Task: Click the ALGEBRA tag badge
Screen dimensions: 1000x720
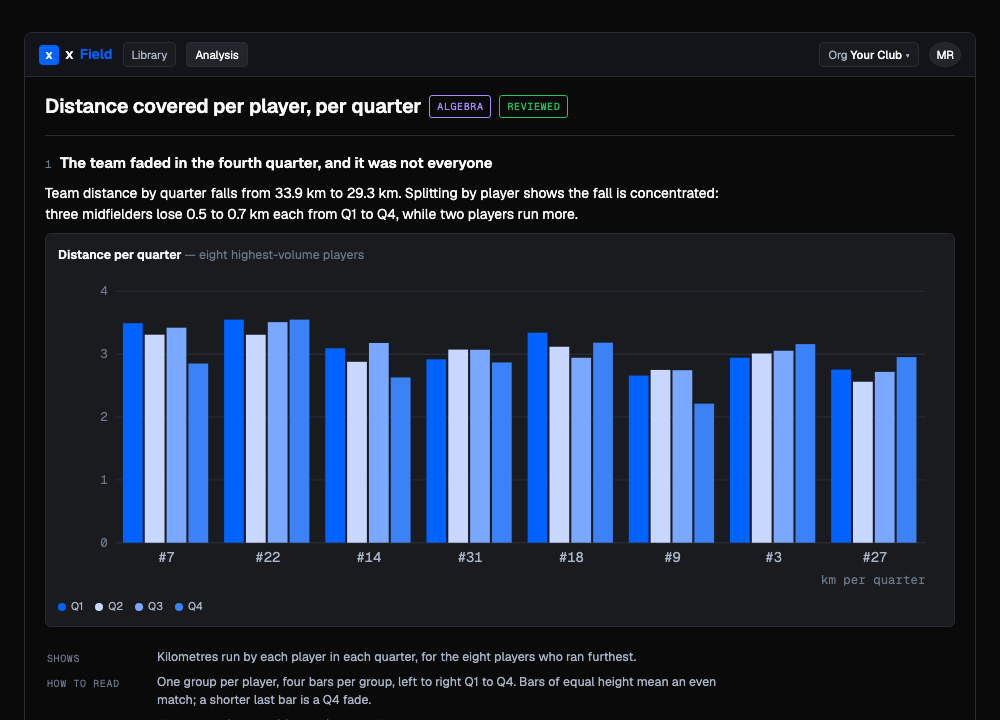Action: click(x=460, y=107)
